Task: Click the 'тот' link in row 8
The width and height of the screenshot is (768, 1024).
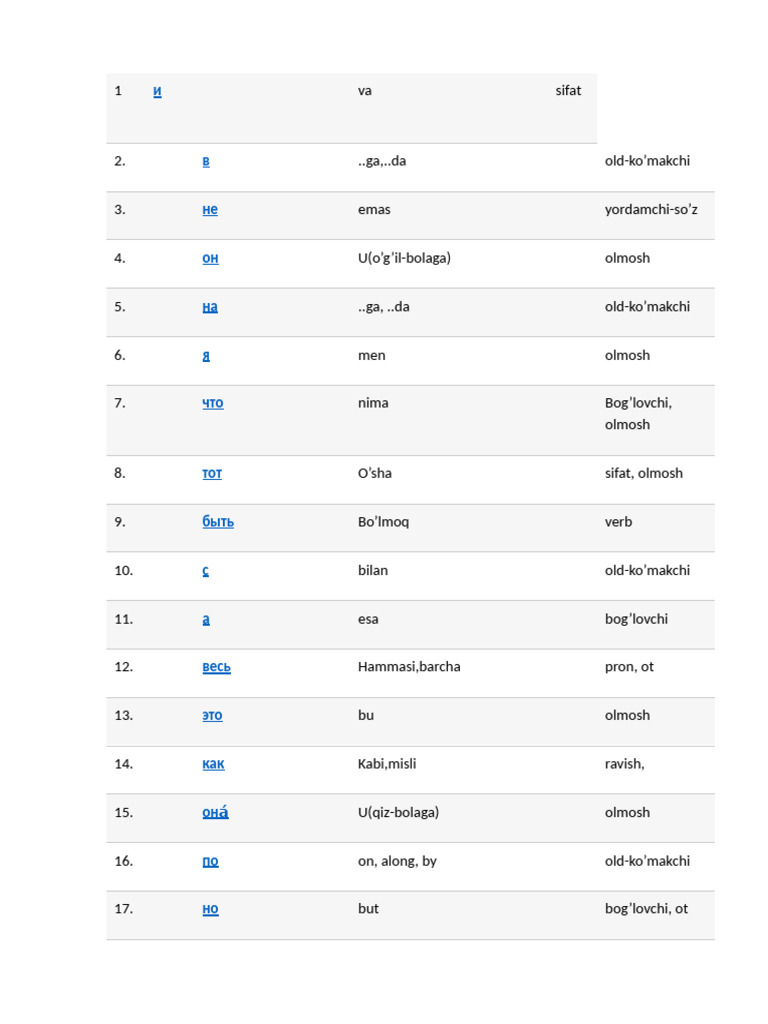Action: [212, 473]
